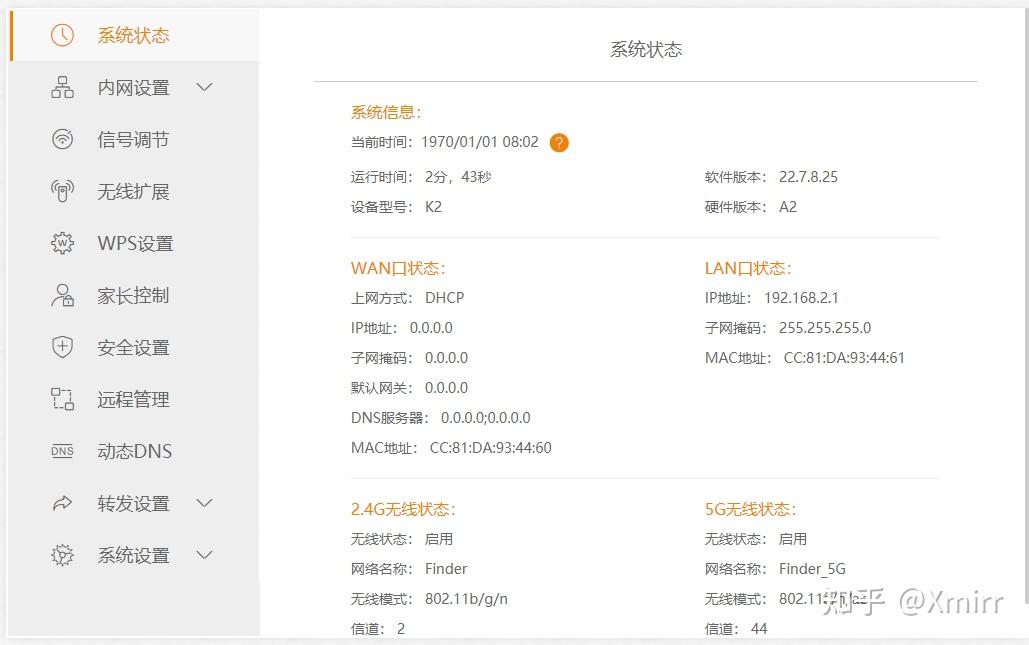Click the remote management device icon

[x=62, y=399]
